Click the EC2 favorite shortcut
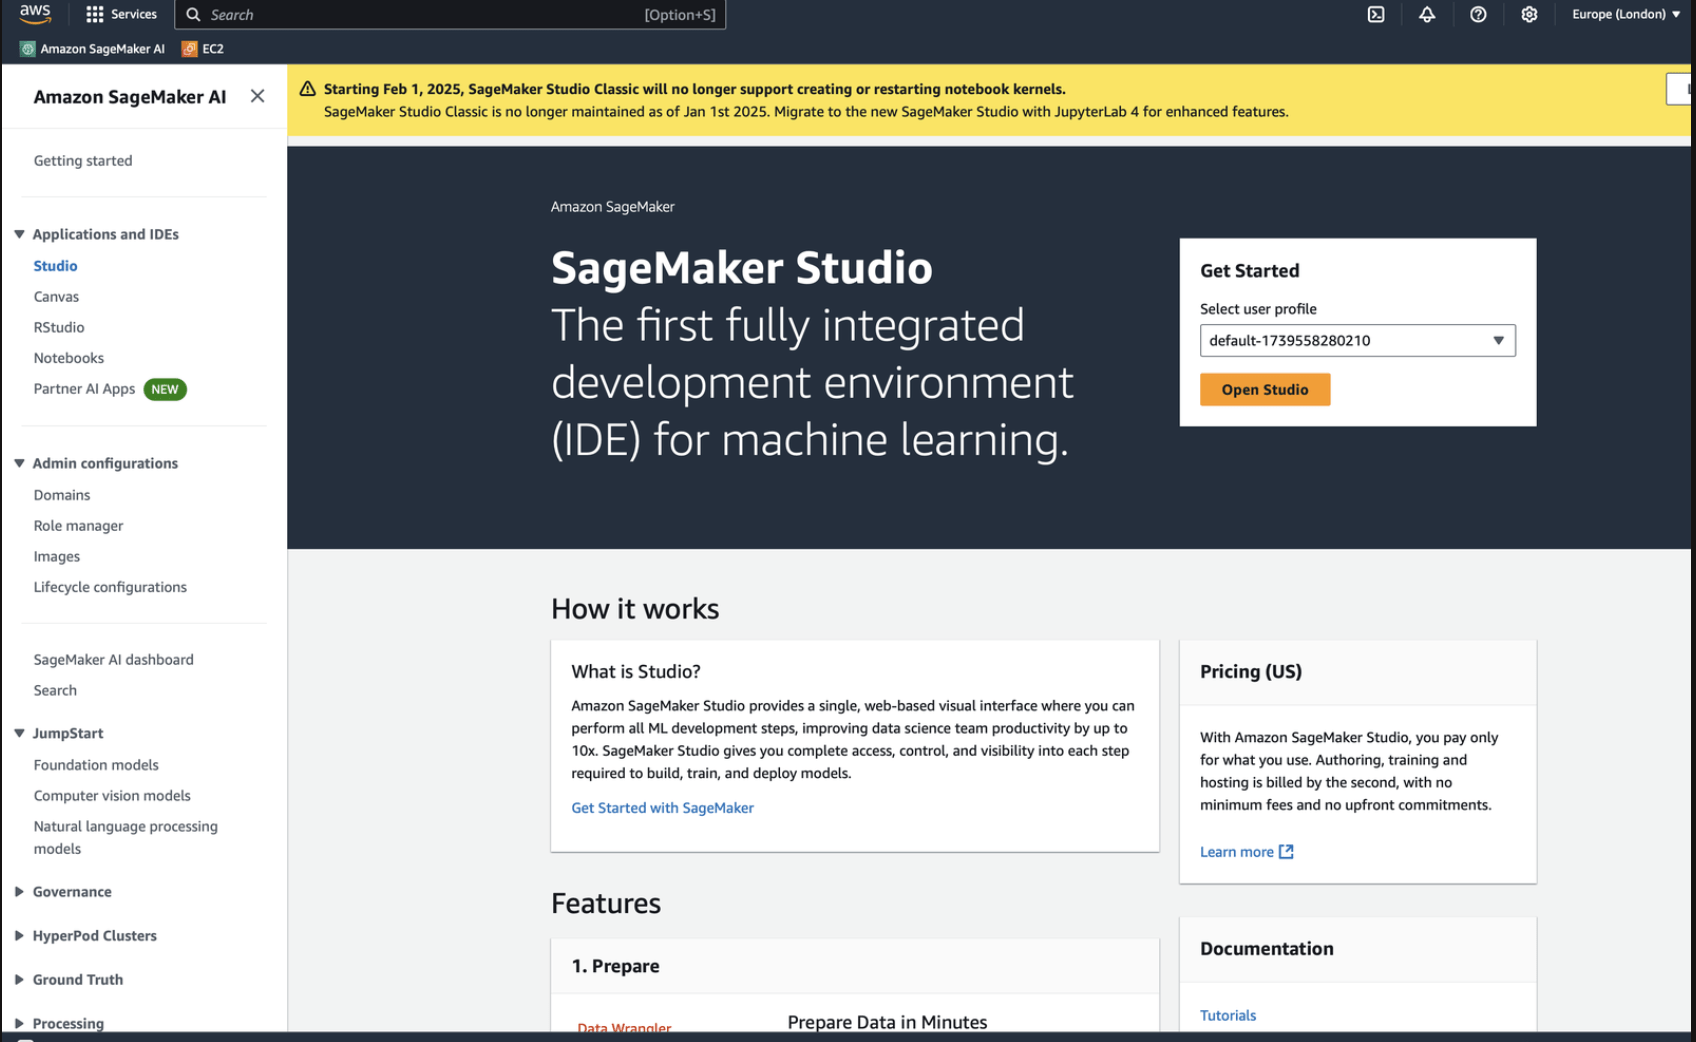The height and width of the screenshot is (1042, 1696). click(203, 48)
